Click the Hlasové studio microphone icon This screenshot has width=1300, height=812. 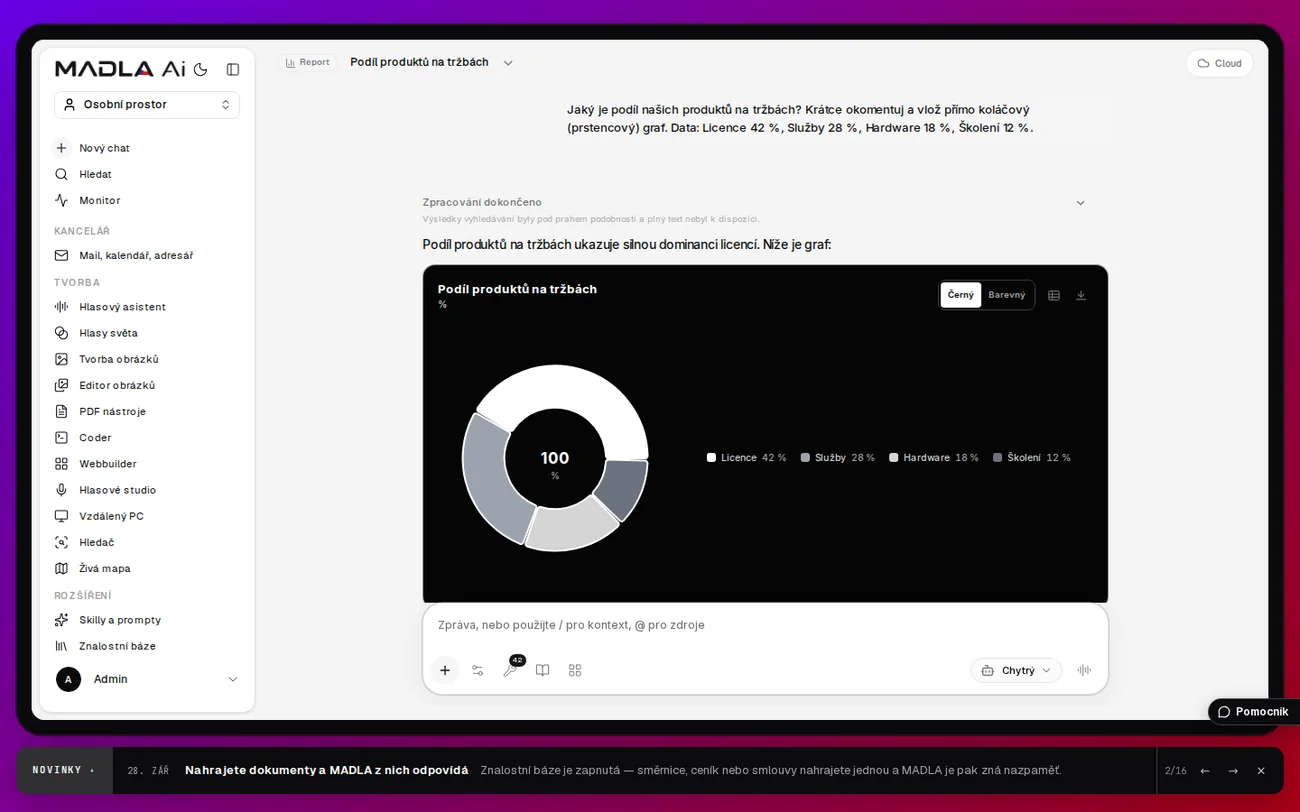pos(62,490)
